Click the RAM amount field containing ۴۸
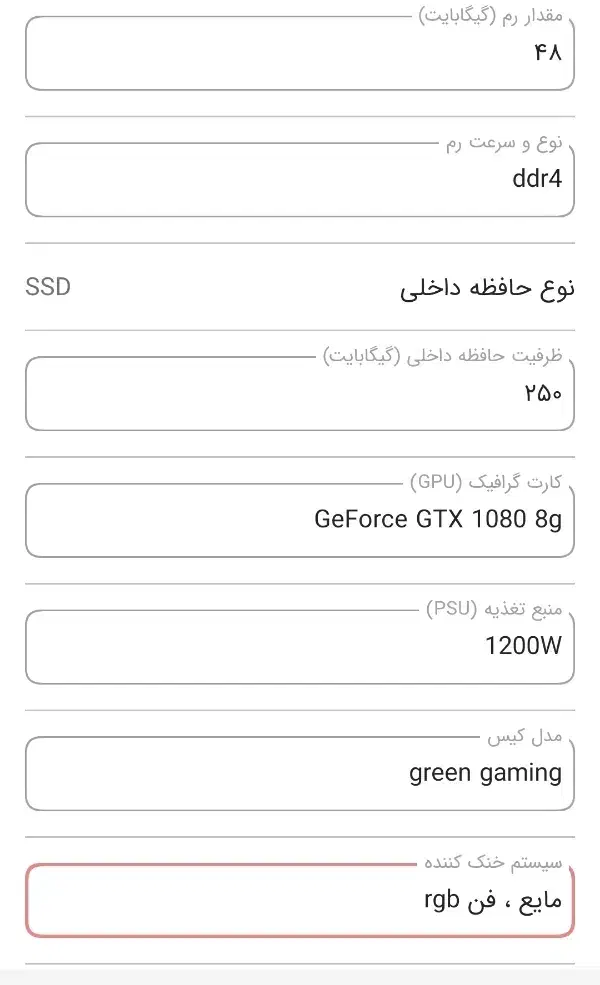 coord(300,52)
